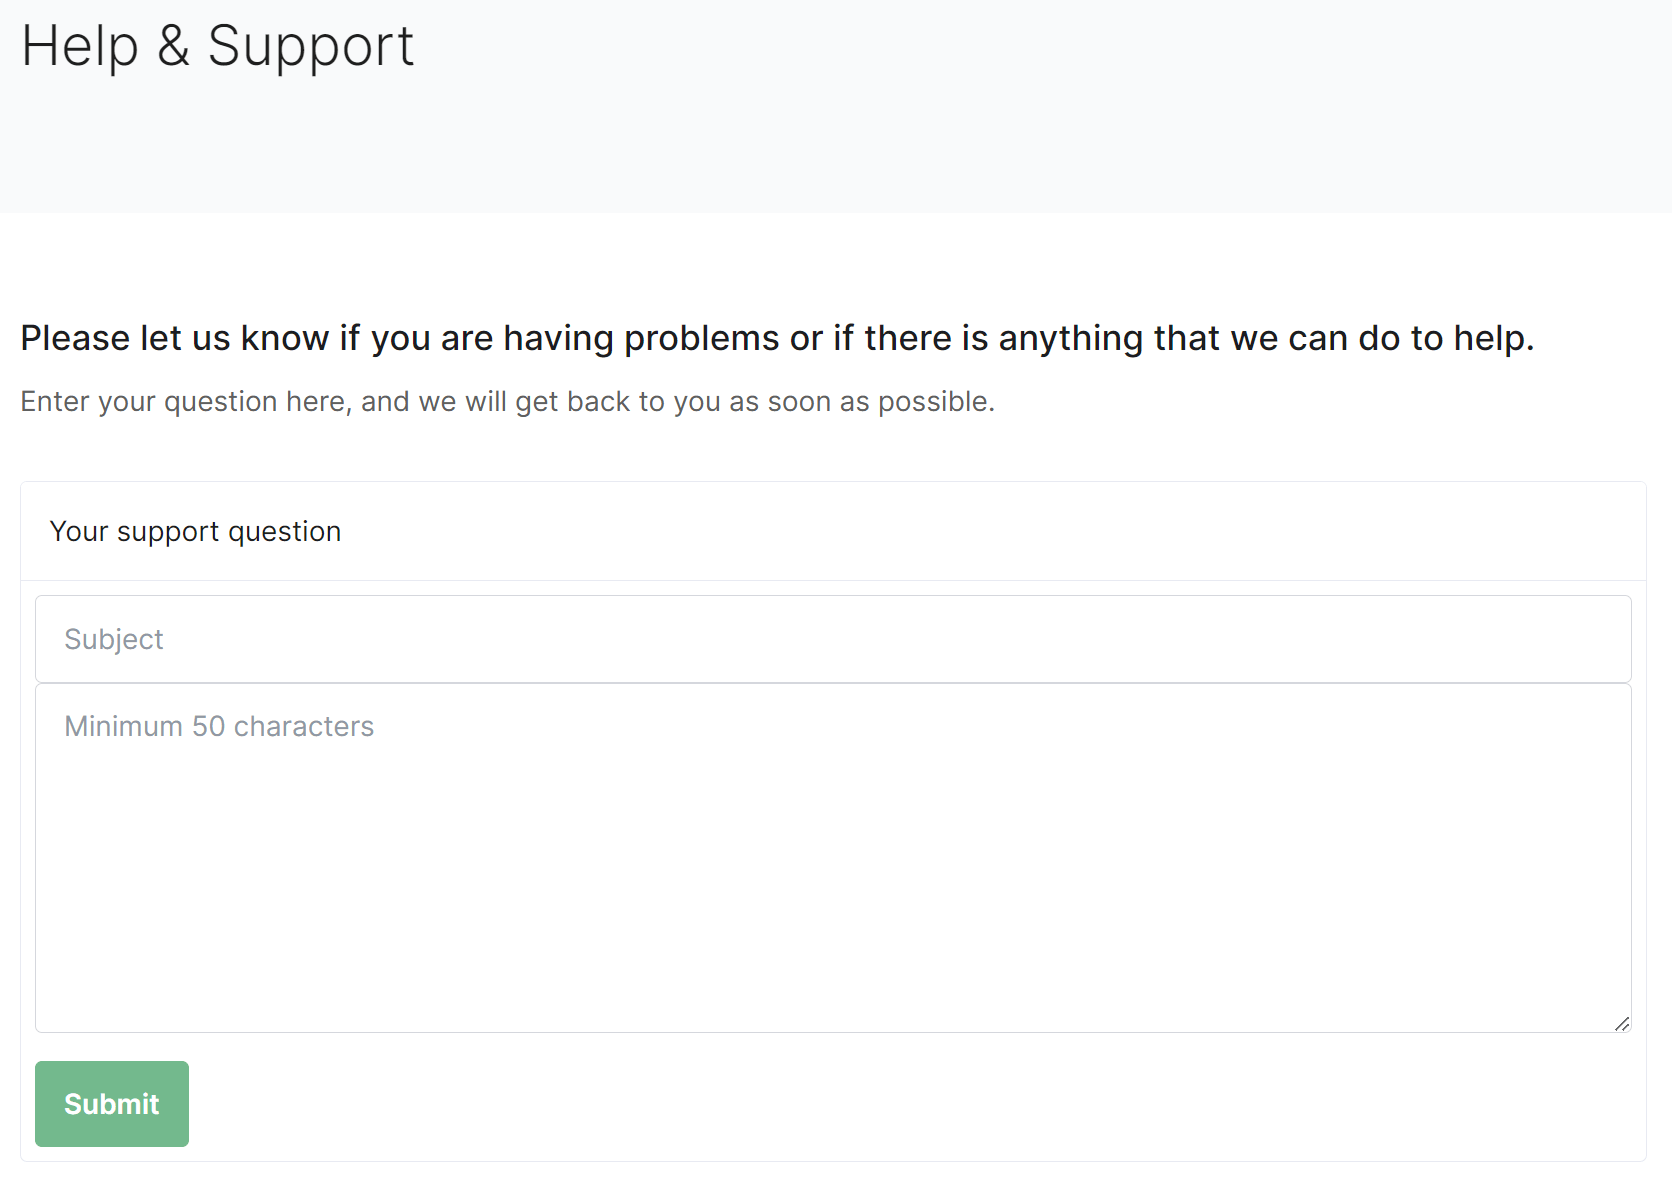Click the 'Please let us know' heading
1672x1180 pixels.
tap(777, 338)
